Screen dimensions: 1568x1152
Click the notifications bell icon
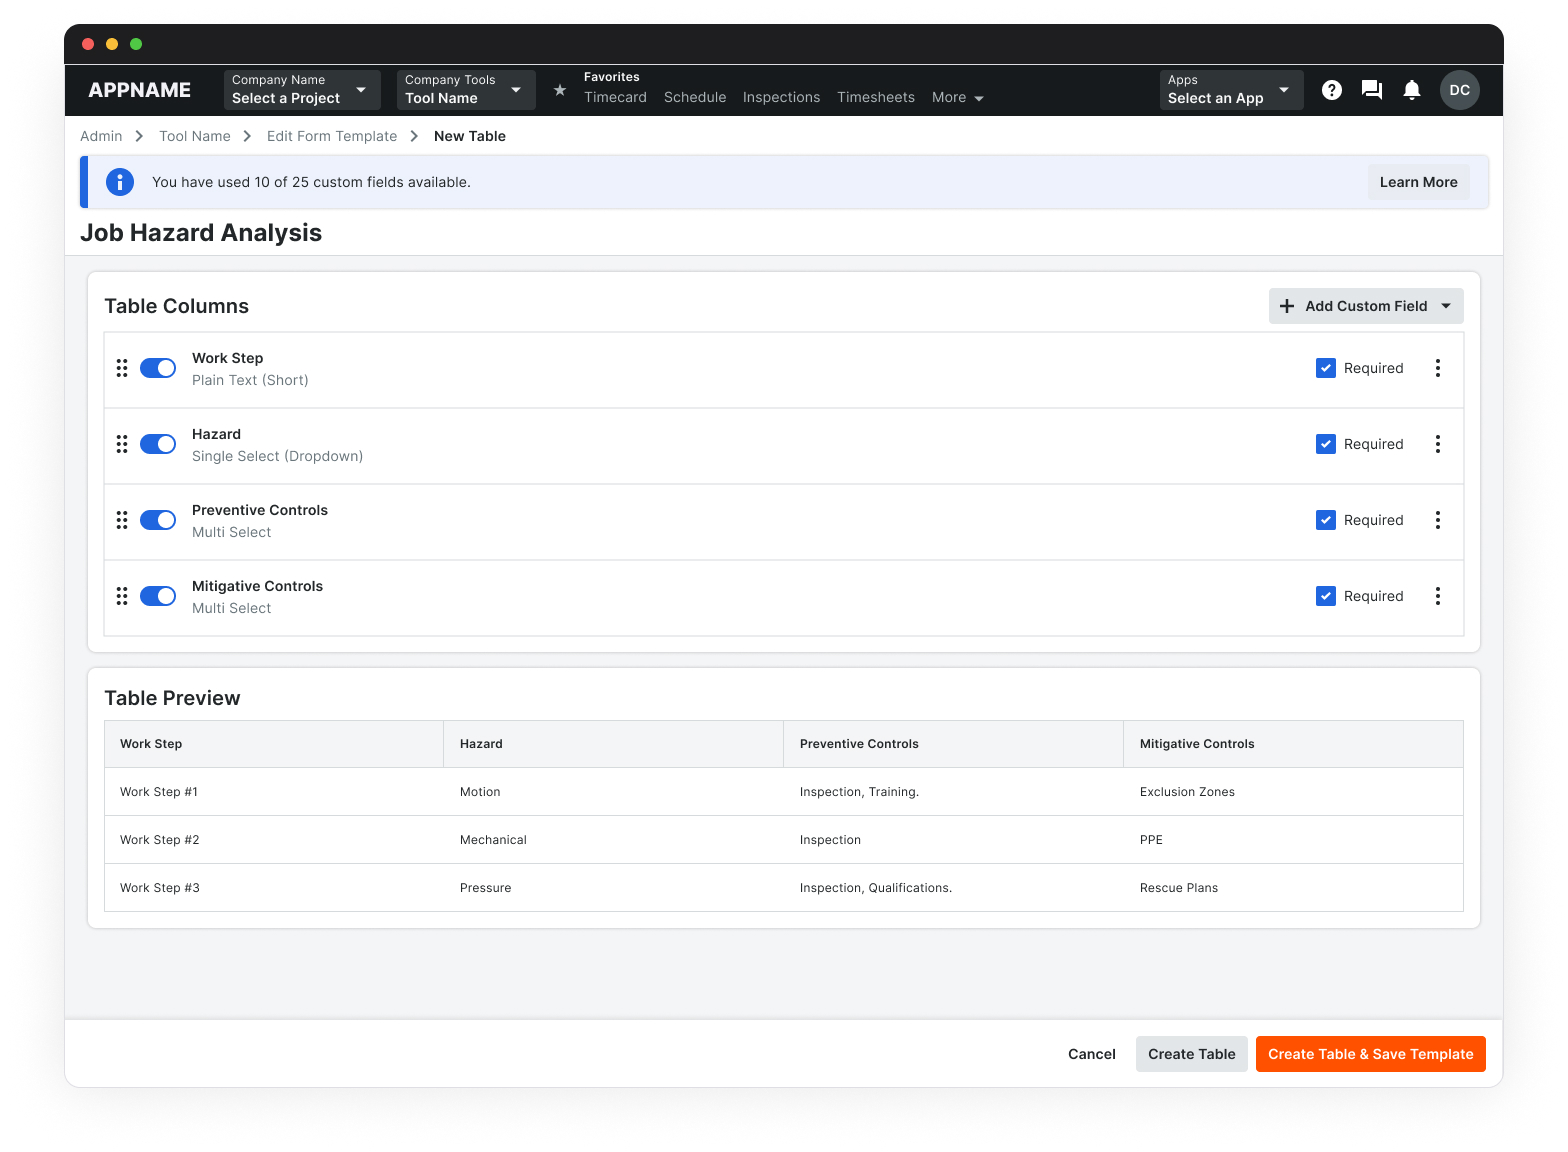1411,90
